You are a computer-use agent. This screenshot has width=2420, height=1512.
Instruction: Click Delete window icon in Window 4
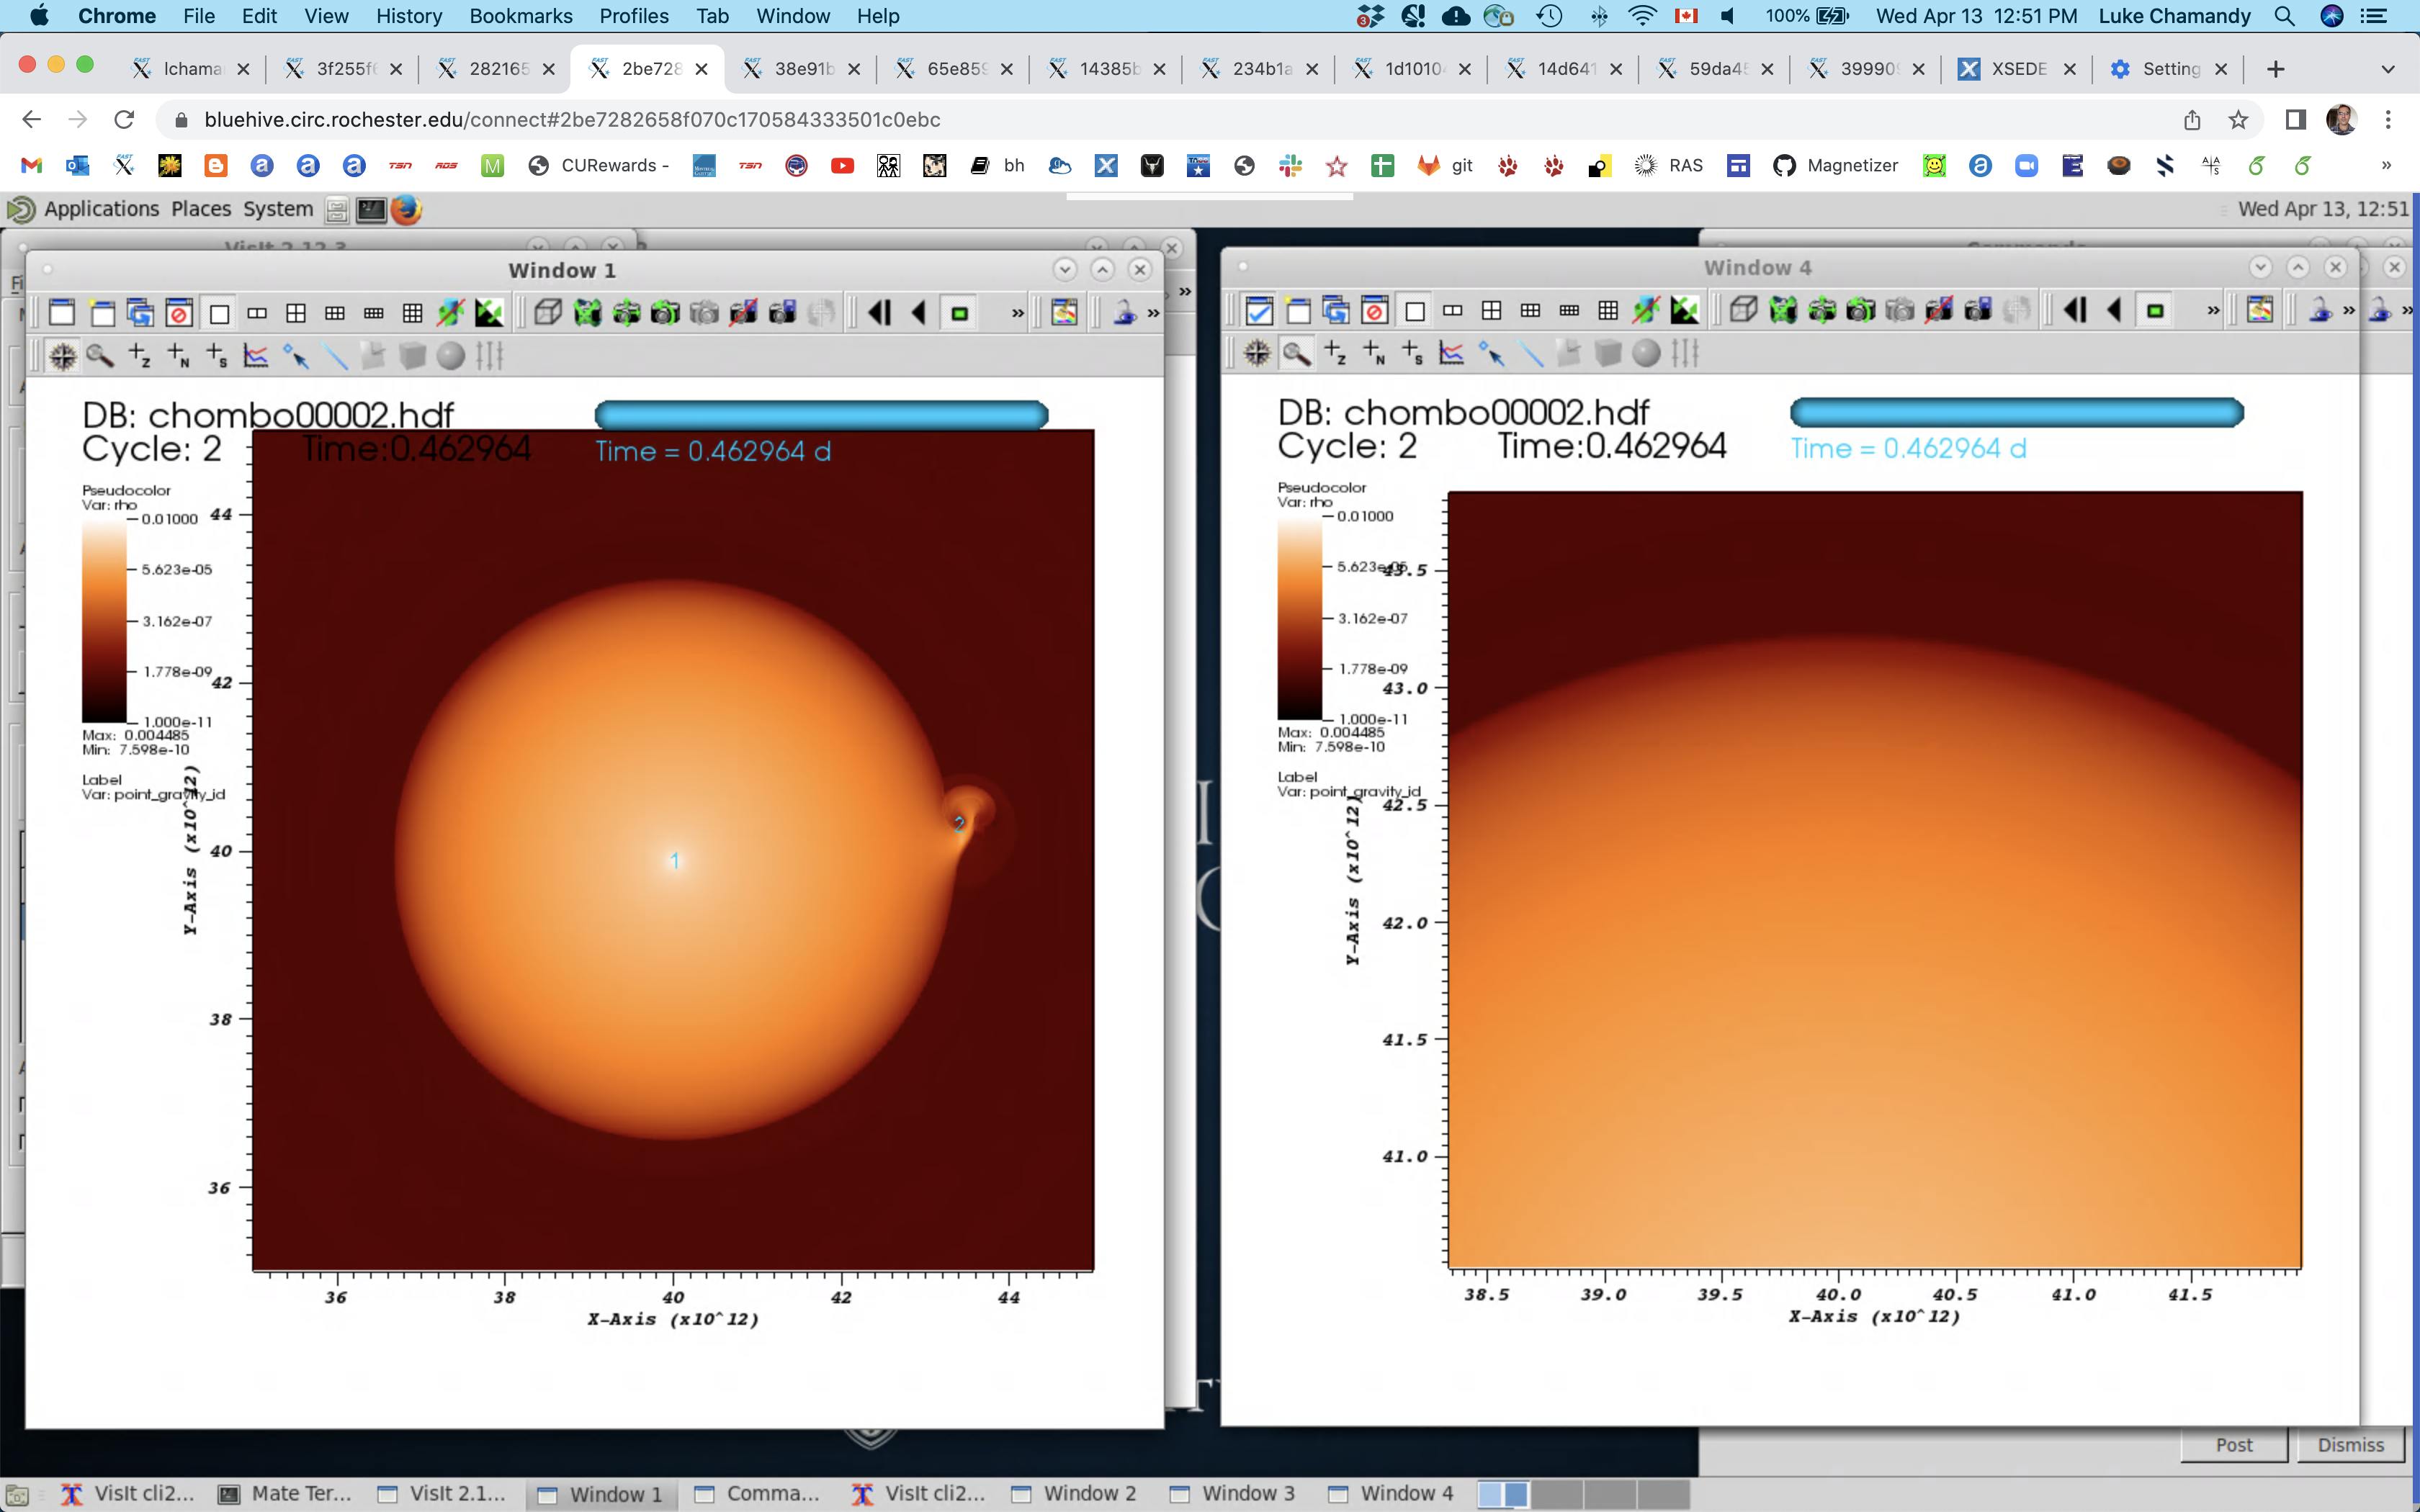coord(1375,310)
